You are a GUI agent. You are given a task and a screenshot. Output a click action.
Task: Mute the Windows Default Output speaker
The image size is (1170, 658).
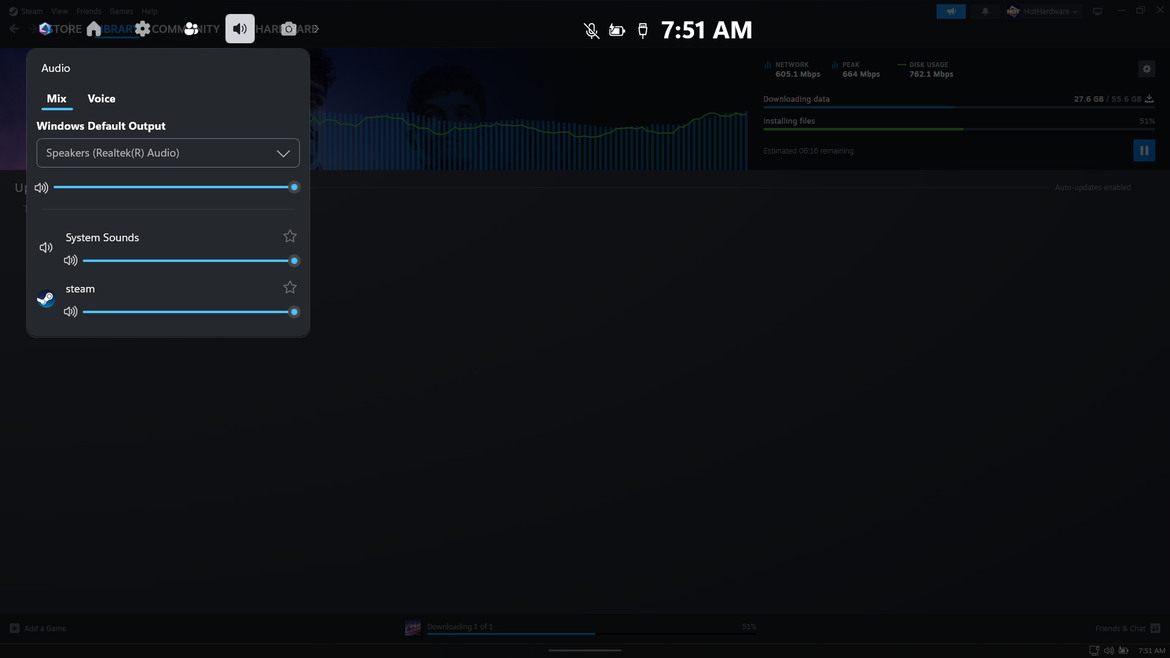(x=41, y=188)
